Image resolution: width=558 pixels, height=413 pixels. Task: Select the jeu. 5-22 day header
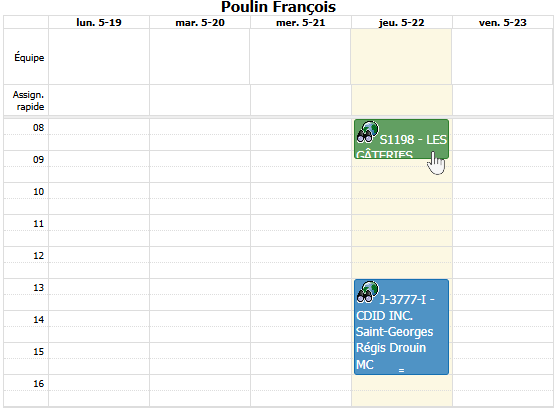coord(402,22)
